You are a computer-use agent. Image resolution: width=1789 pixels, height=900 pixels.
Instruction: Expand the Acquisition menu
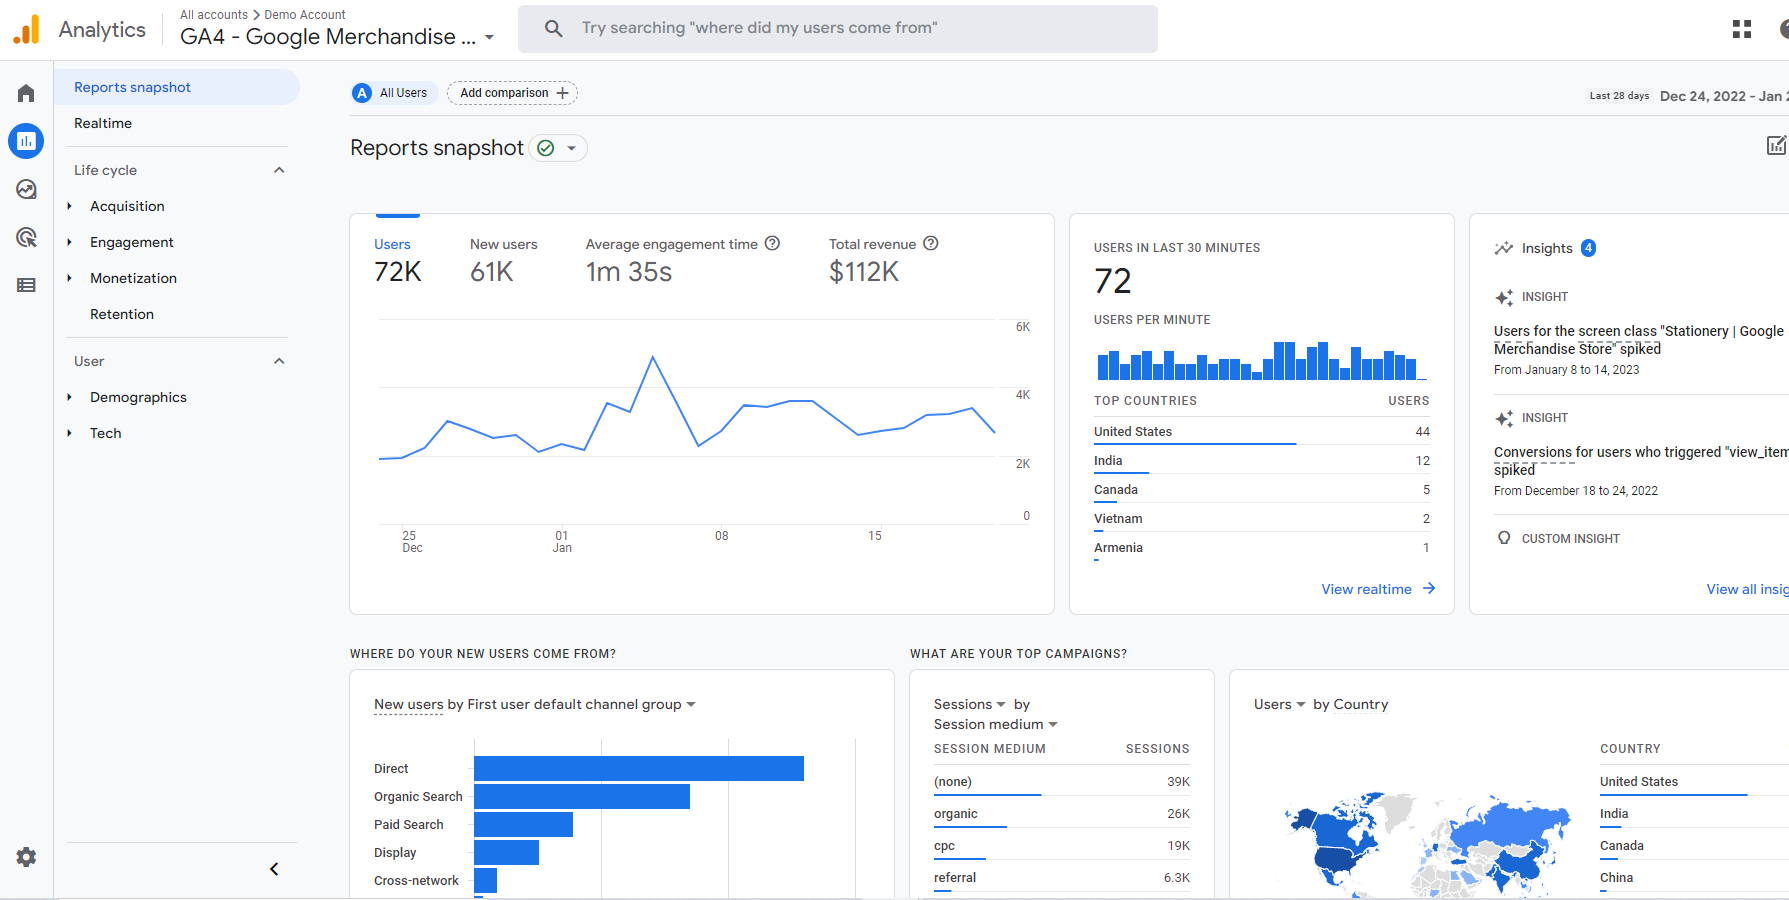(69, 206)
